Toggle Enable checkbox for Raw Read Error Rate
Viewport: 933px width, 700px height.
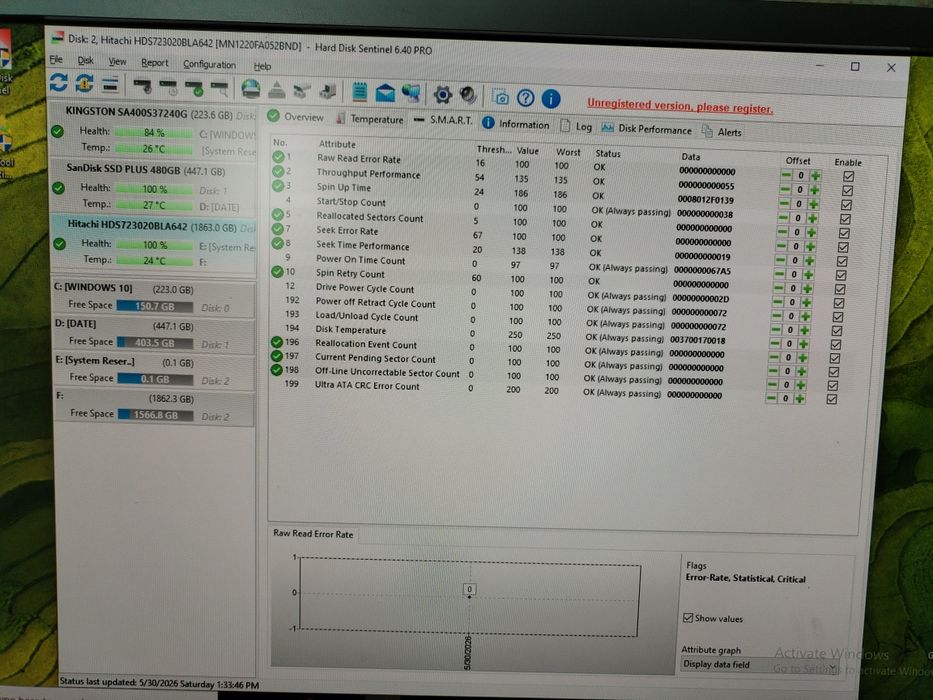coord(849,176)
